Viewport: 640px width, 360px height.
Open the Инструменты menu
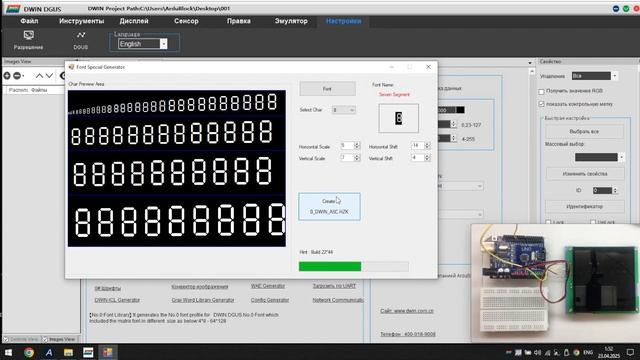coord(81,21)
